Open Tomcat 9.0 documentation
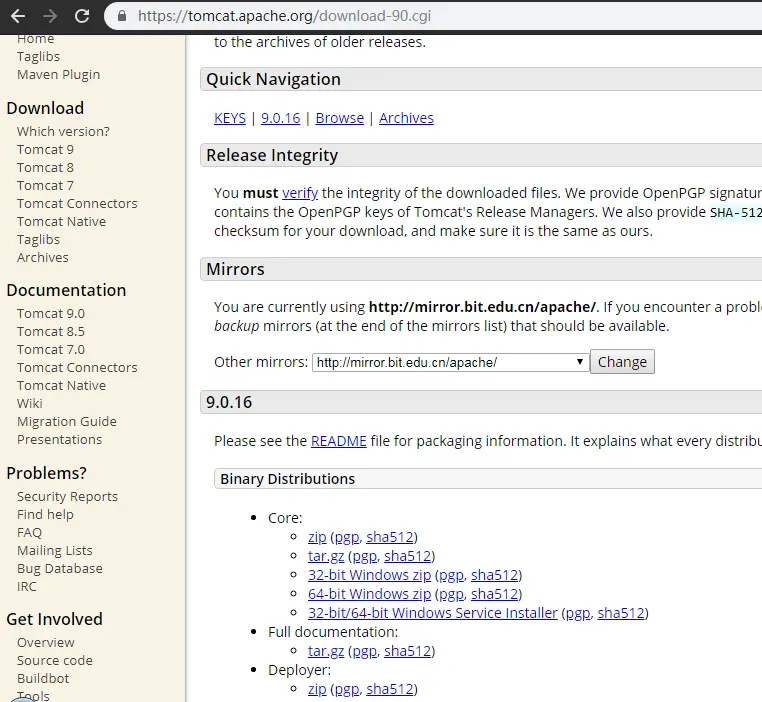Viewport: 762px width, 702px height. pyautogui.click(x=51, y=314)
